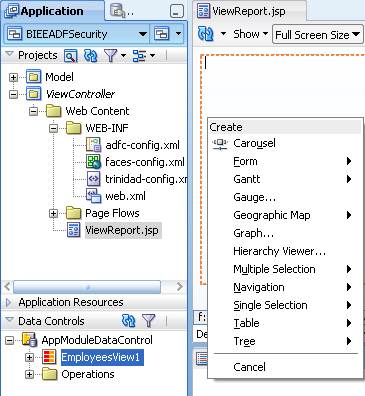Collapse the Projects panel triangle
Screen dimensions: 365x396
click(9, 54)
